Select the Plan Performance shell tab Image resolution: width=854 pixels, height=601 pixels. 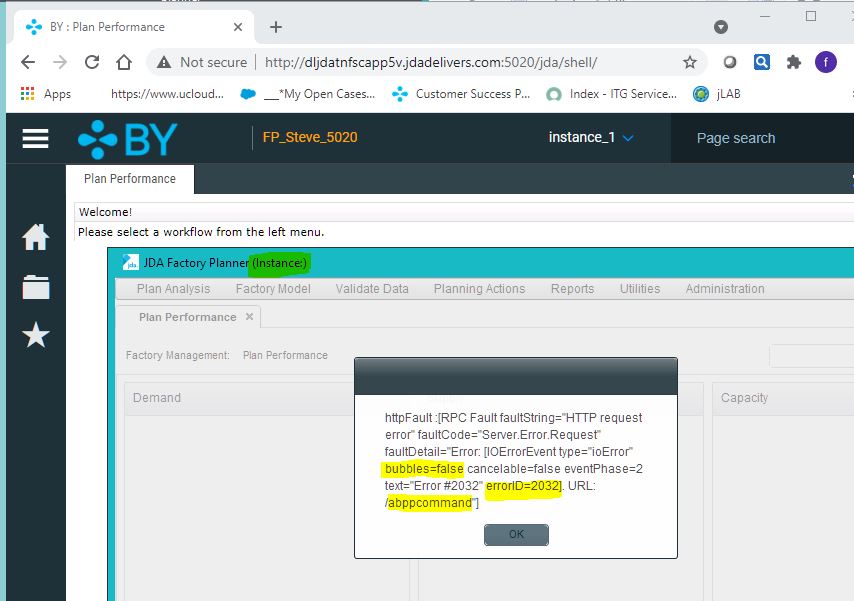[130, 179]
